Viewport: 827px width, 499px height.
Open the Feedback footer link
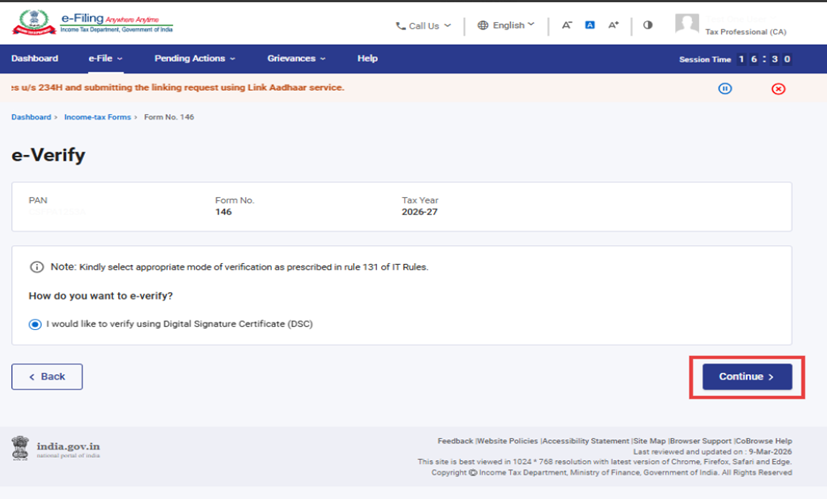pos(455,441)
